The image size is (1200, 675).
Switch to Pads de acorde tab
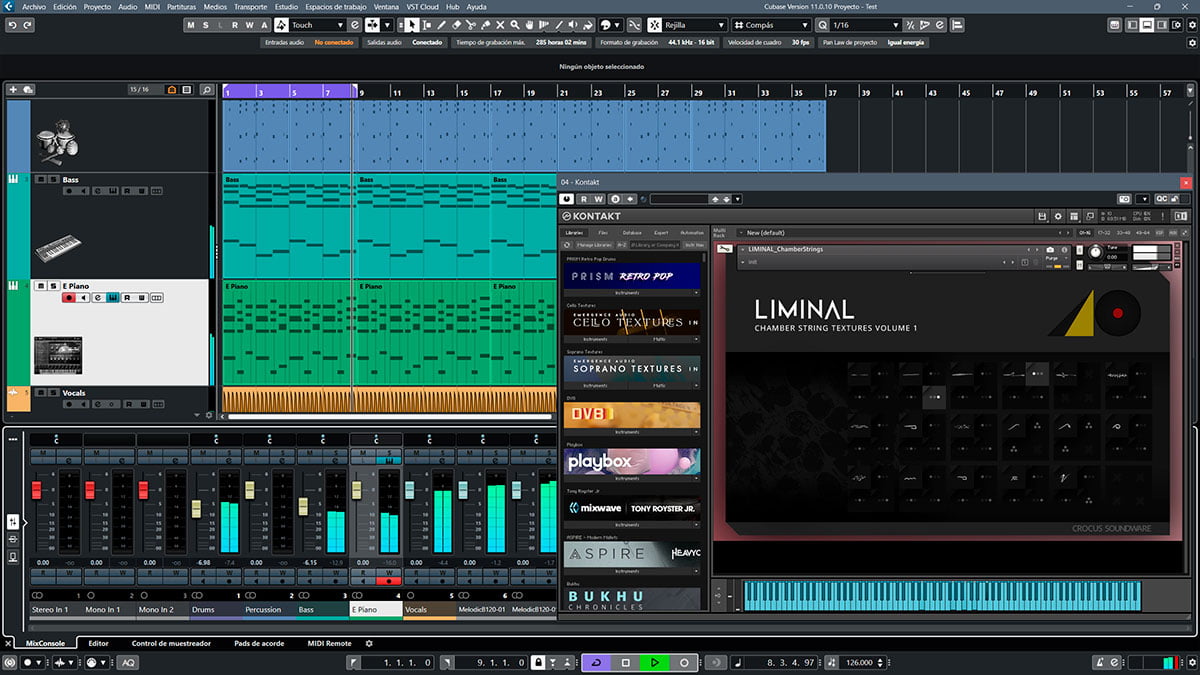pyautogui.click(x=259, y=643)
